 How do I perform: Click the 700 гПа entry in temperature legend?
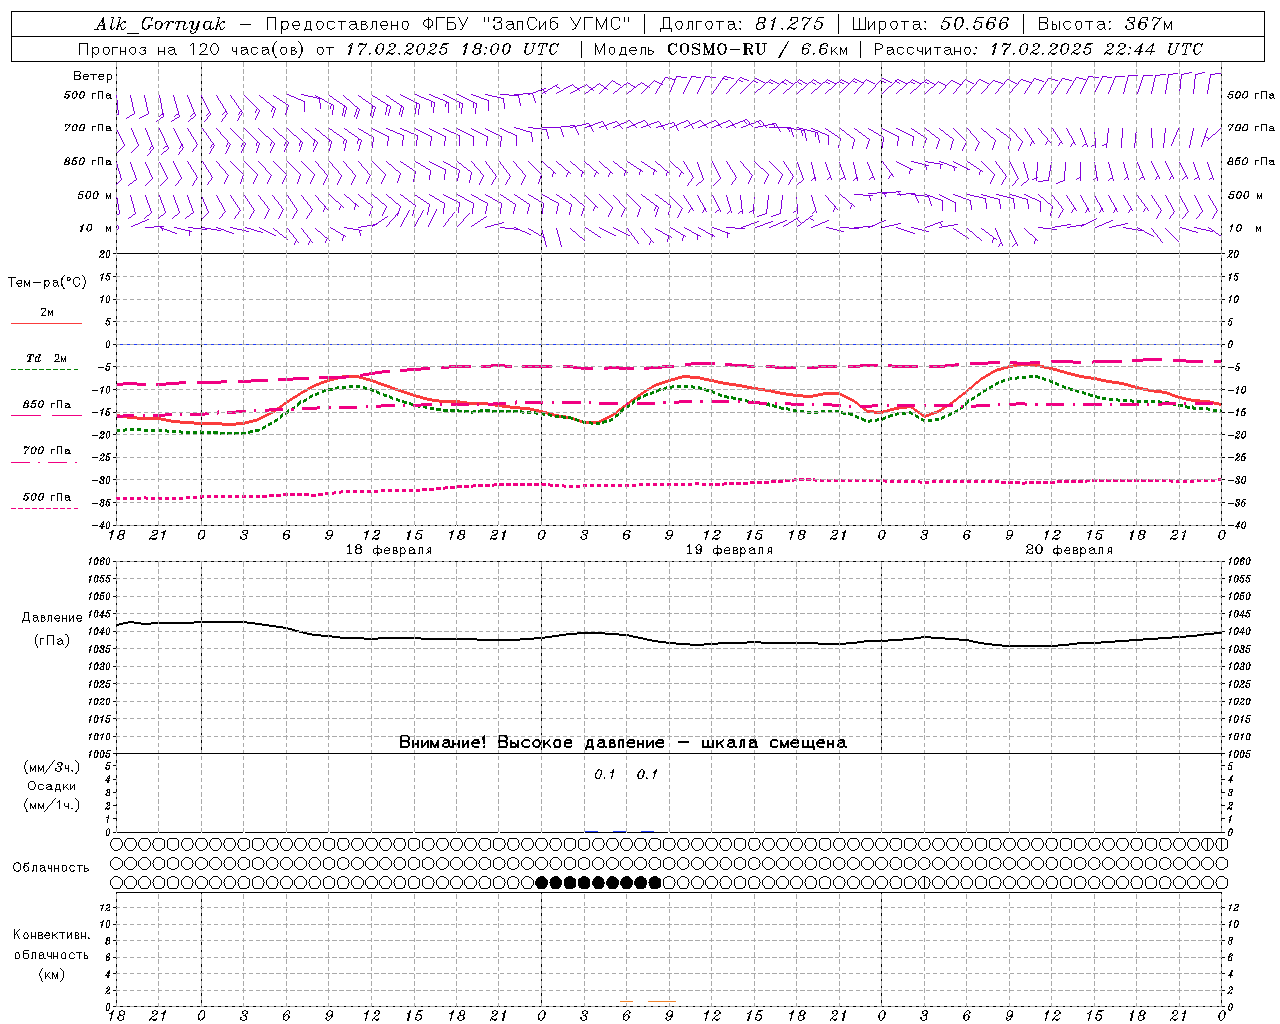click(46, 451)
